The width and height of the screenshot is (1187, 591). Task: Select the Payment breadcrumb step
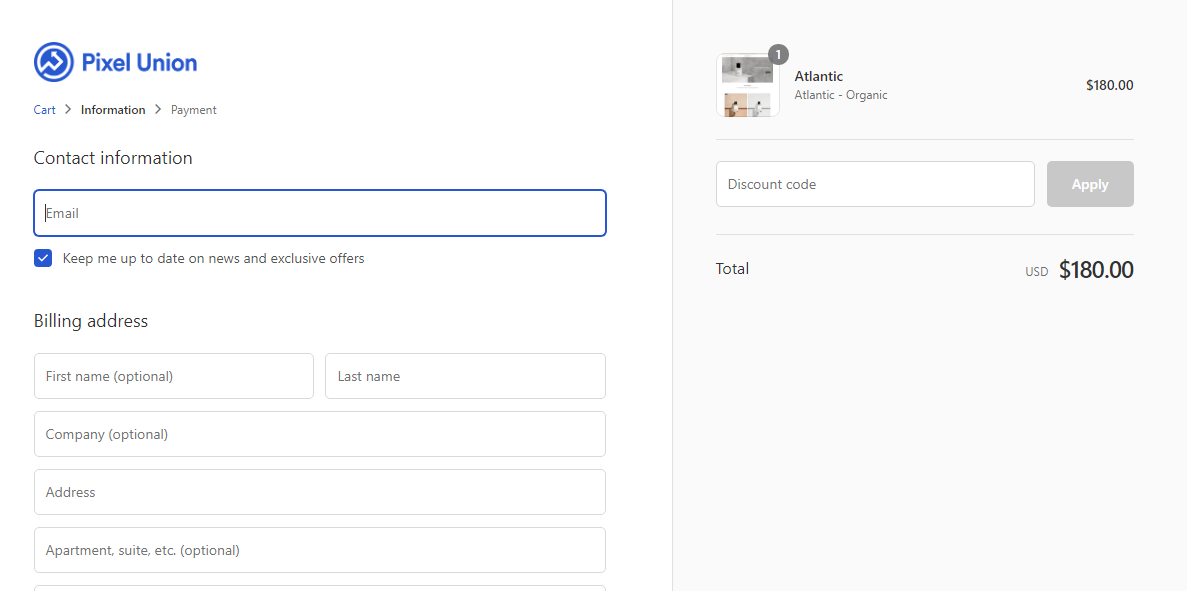click(x=194, y=110)
